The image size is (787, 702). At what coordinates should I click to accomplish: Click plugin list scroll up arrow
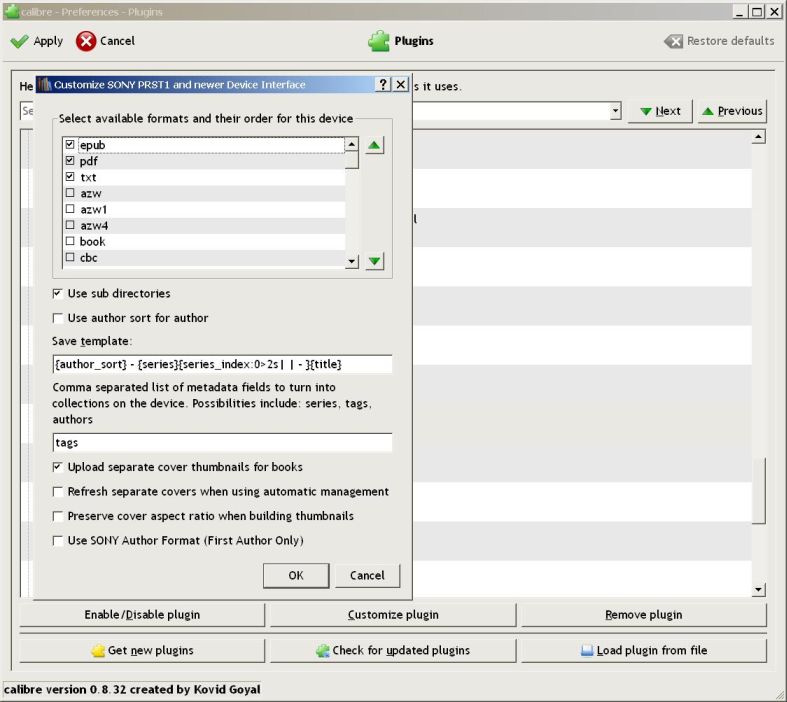click(759, 137)
